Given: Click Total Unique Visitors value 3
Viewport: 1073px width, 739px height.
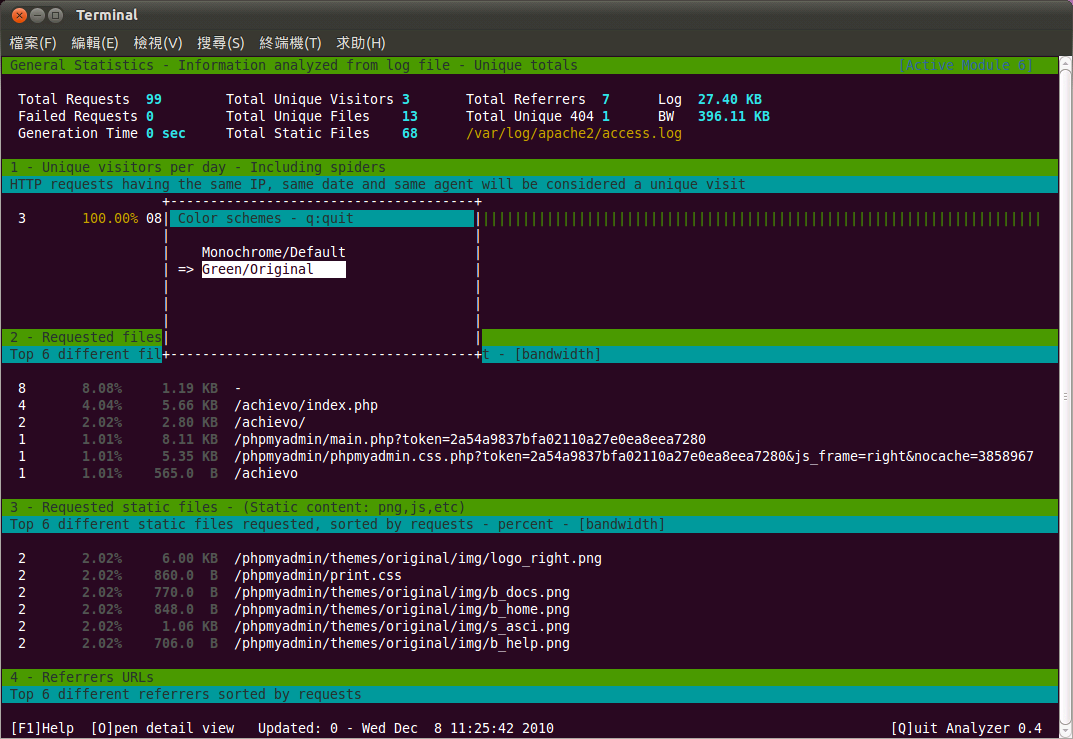Looking at the screenshot, I should click(406, 100).
